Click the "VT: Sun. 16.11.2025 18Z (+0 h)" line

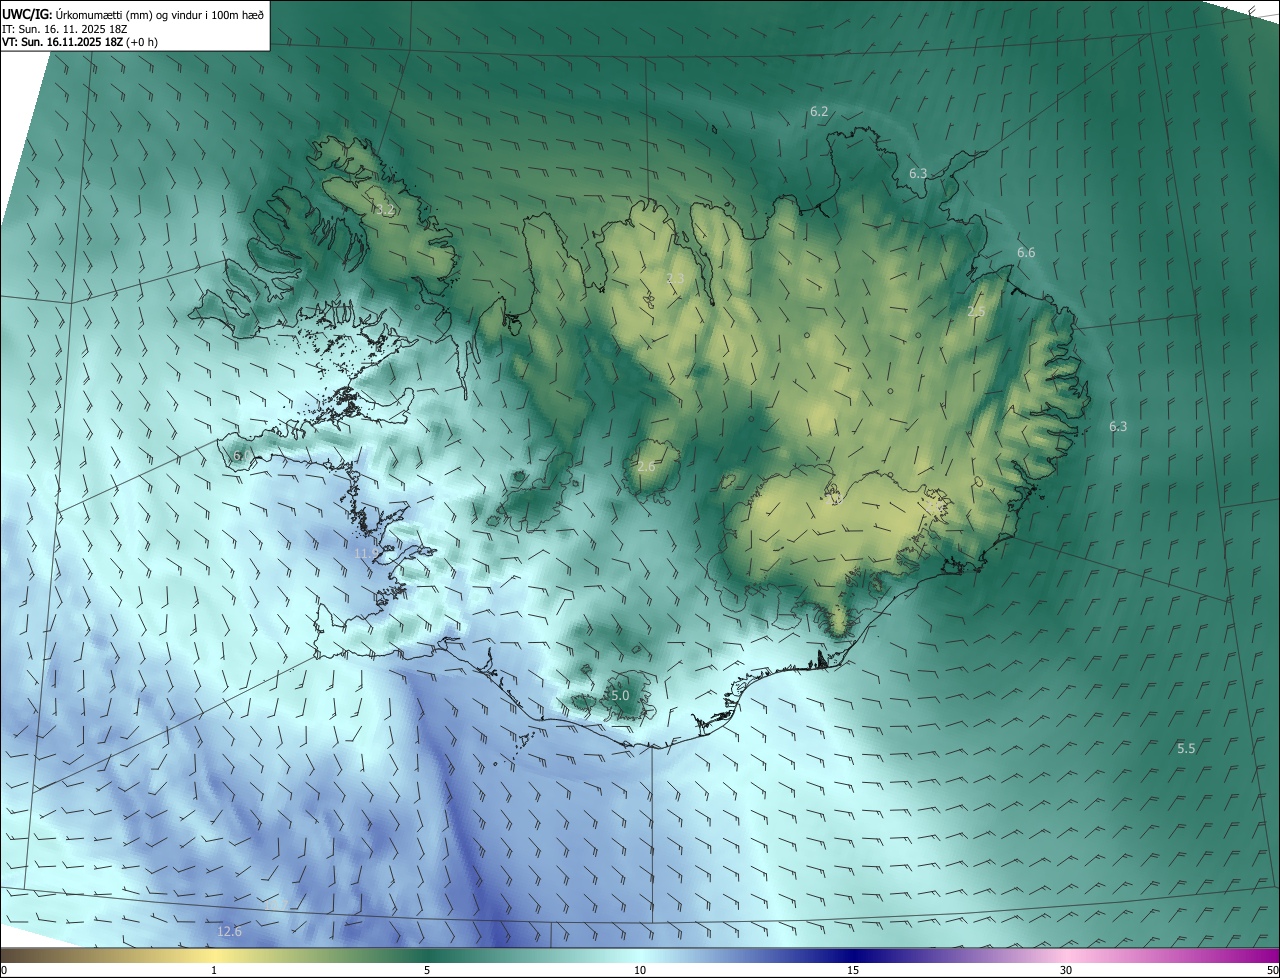[80, 42]
